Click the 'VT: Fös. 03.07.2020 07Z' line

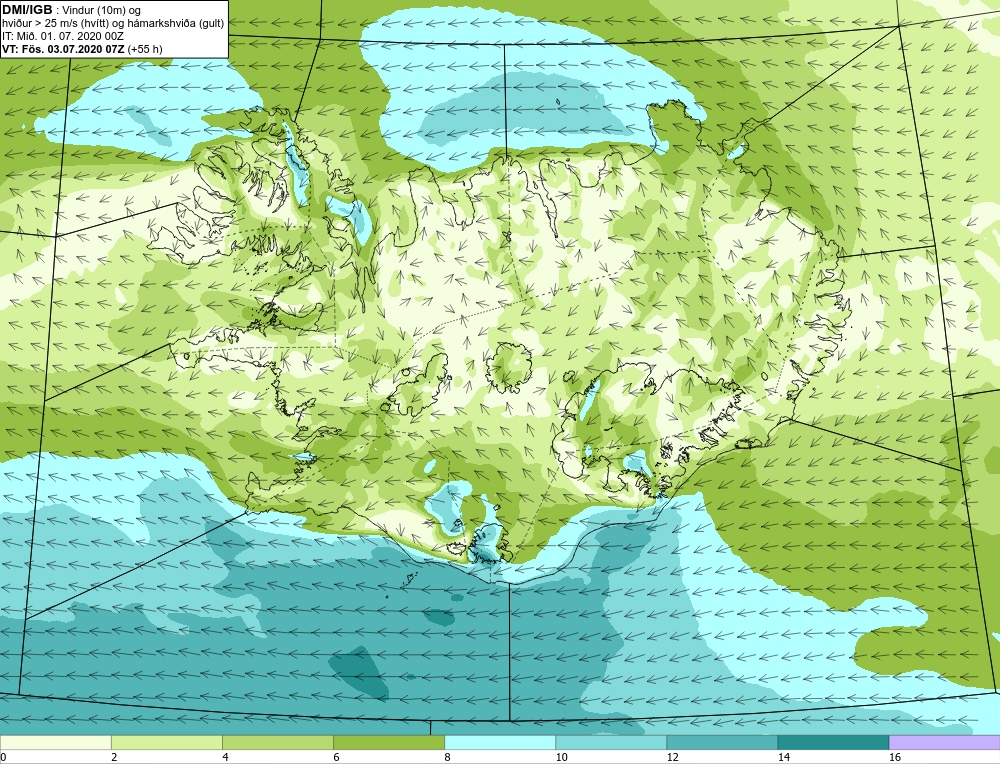click(x=64, y=48)
